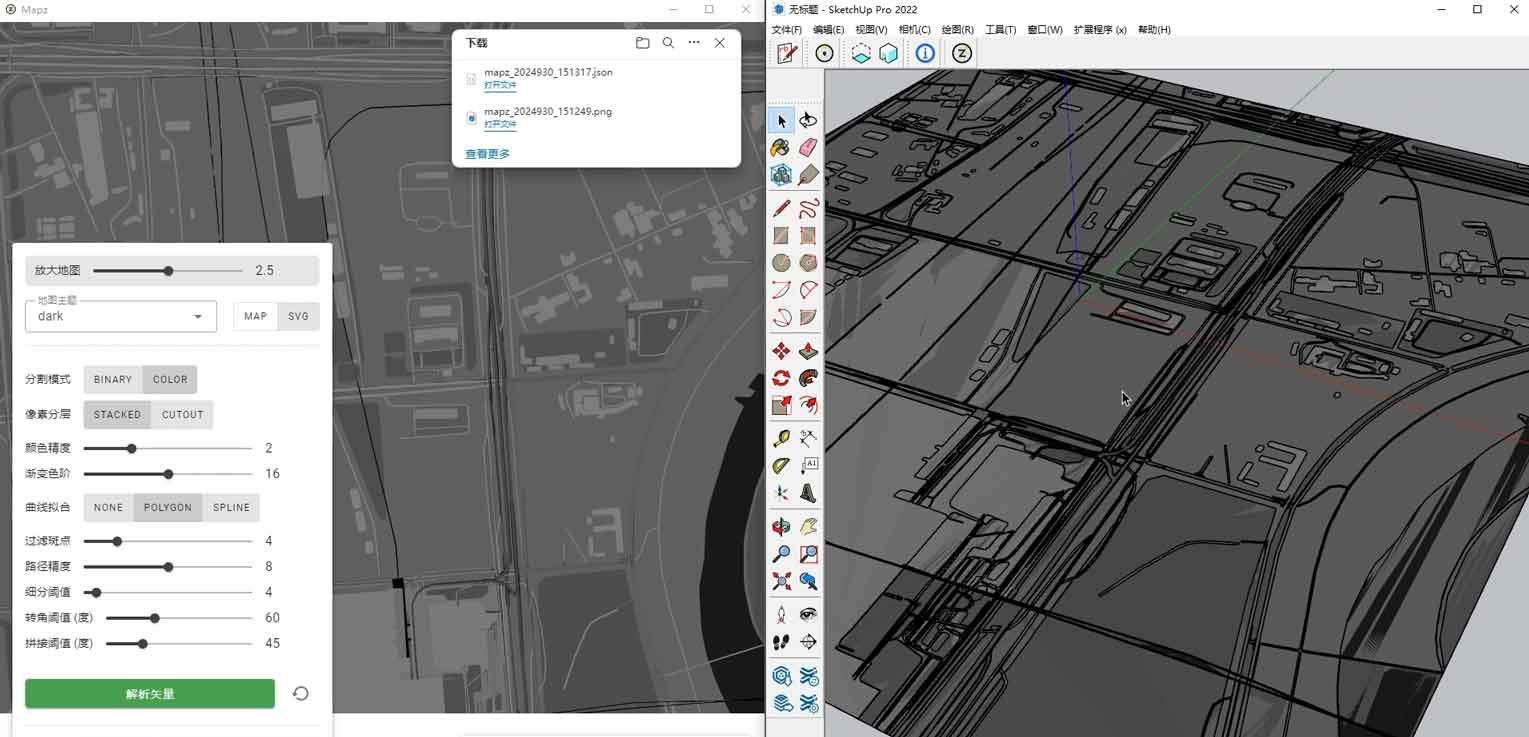Click search icon in downloads popup
The image size is (1529, 737).
coord(668,43)
